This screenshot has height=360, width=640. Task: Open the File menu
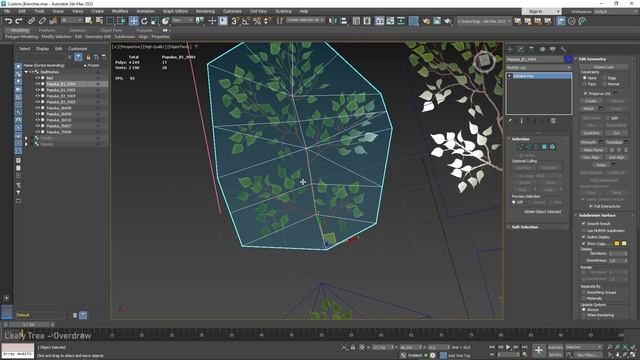click(x=7, y=11)
